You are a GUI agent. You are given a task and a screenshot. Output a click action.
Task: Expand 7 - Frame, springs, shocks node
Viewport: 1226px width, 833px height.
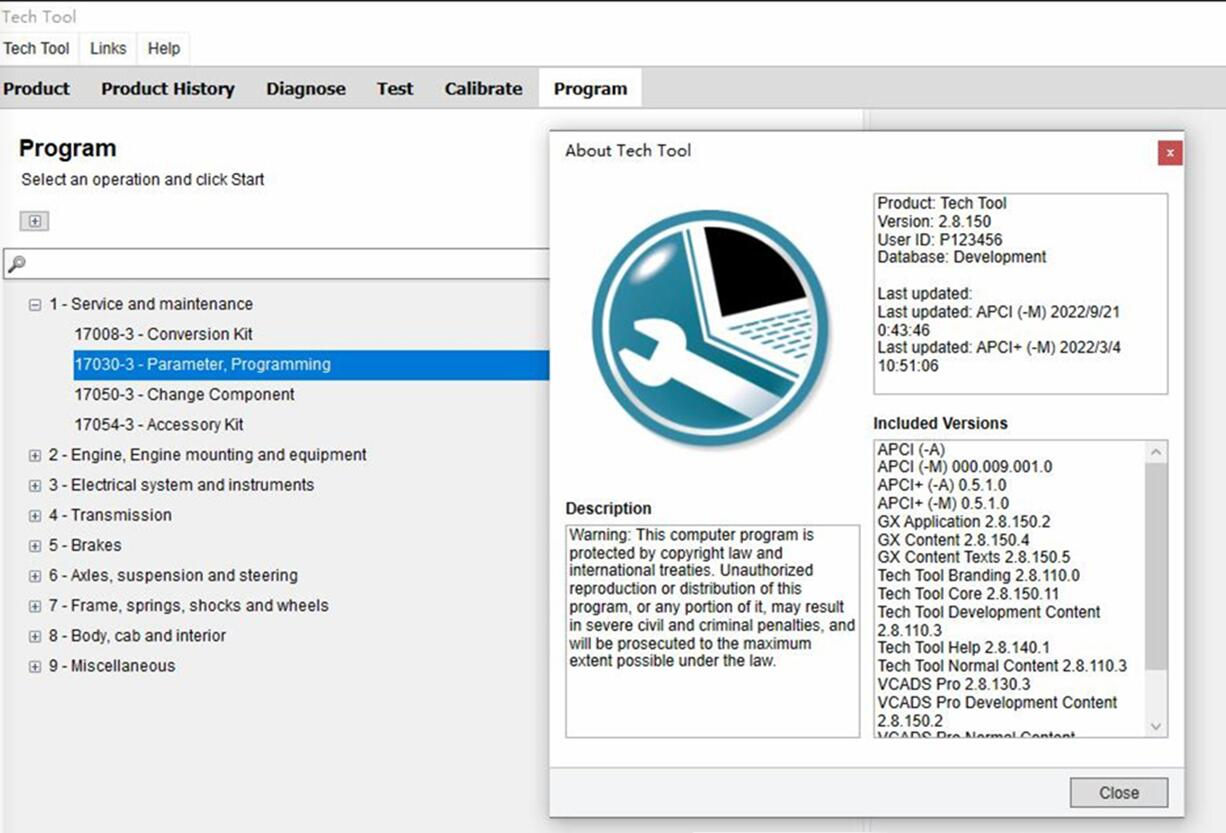click(x=35, y=606)
